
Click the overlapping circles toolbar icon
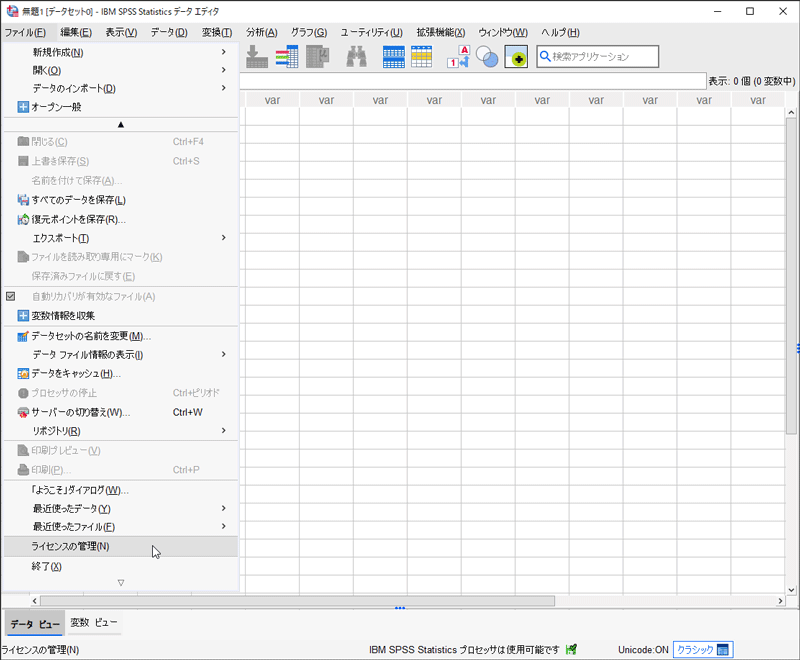pos(487,57)
